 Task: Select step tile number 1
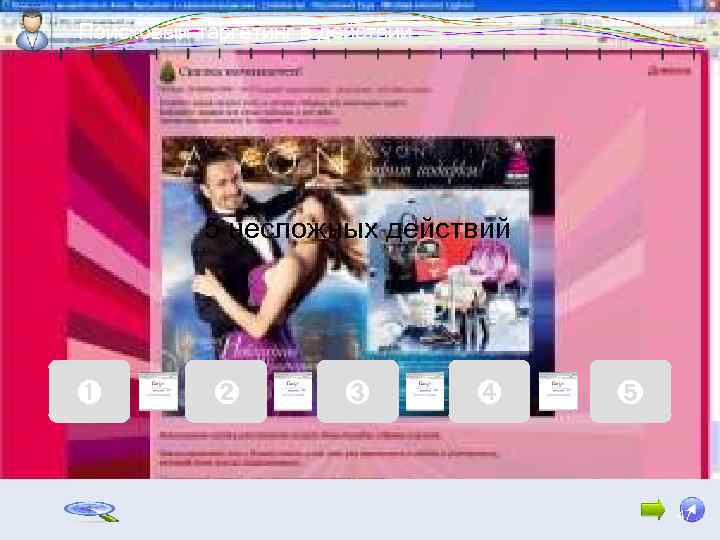coord(90,391)
